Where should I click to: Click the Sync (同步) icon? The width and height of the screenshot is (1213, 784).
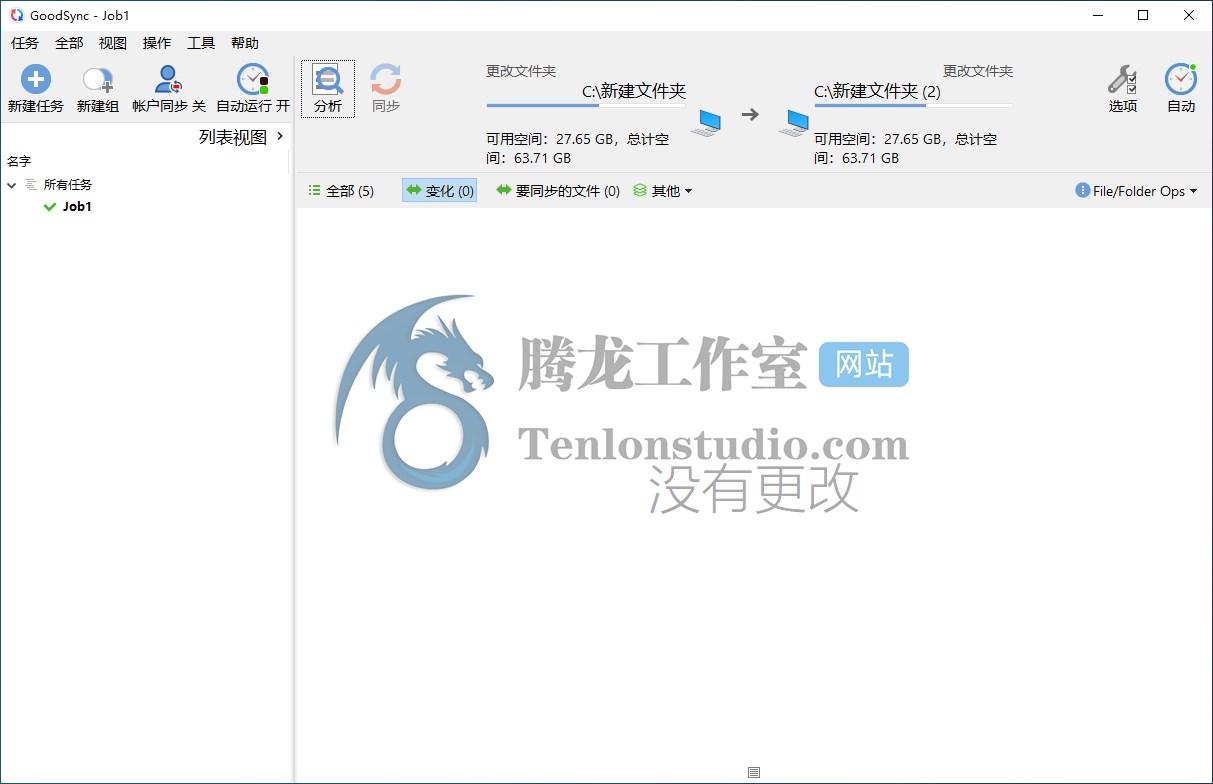386,80
